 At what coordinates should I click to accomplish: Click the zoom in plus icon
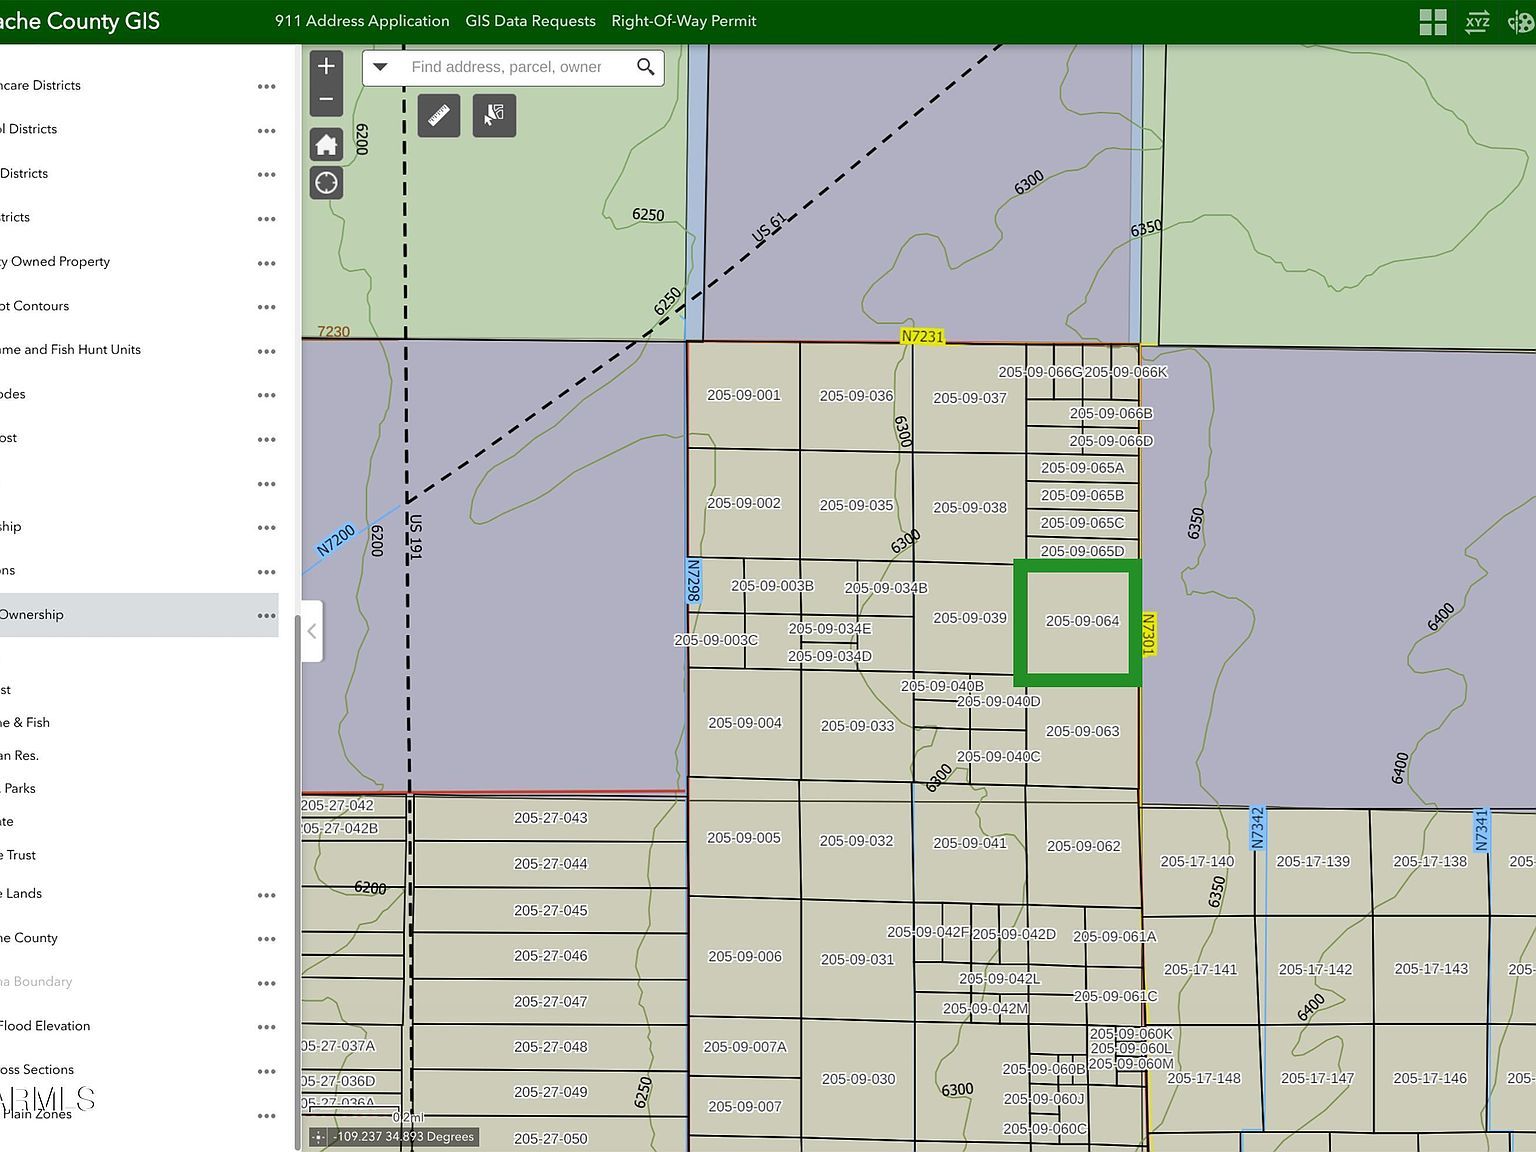(326, 65)
